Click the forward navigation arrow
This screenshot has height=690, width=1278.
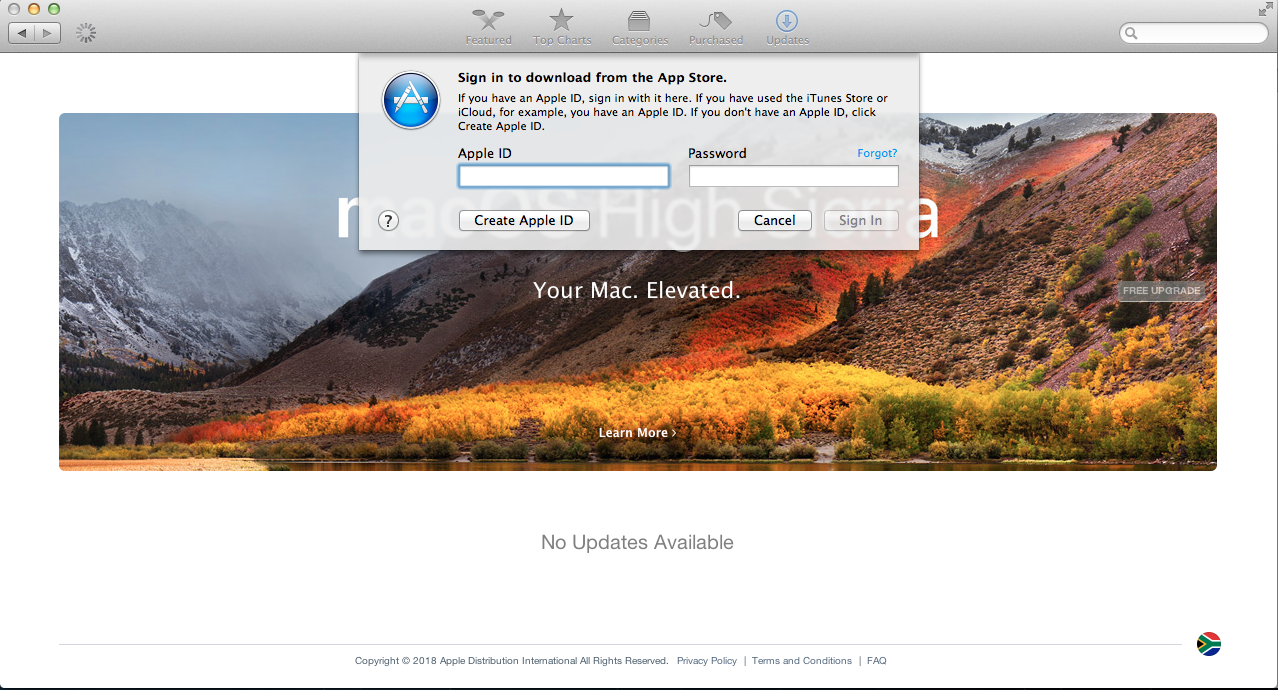tap(48, 33)
